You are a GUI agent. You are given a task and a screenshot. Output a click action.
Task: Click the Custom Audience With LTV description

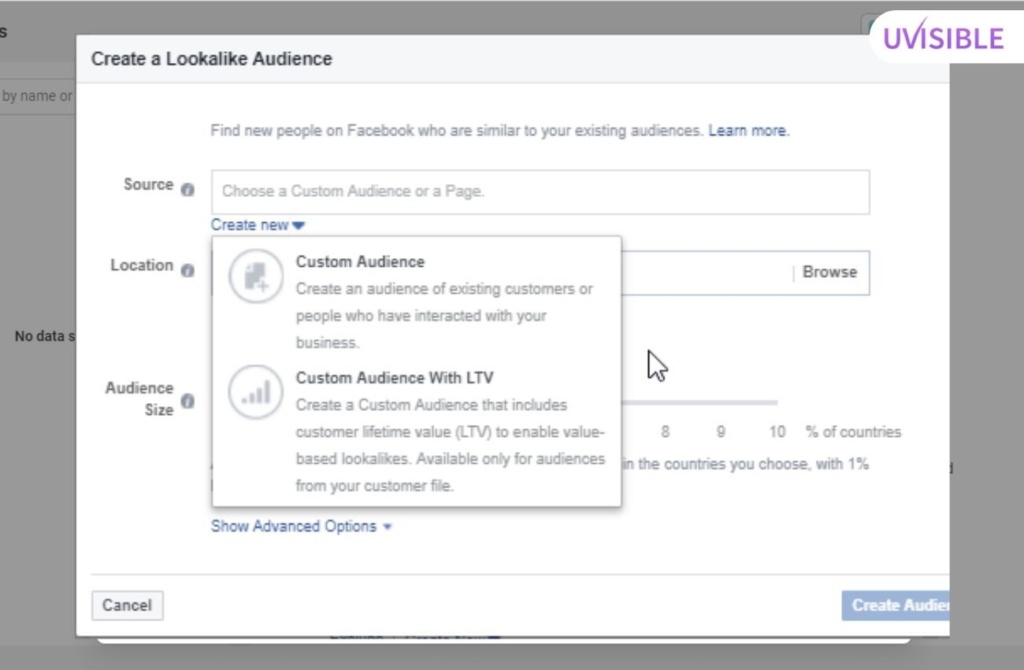pos(451,445)
